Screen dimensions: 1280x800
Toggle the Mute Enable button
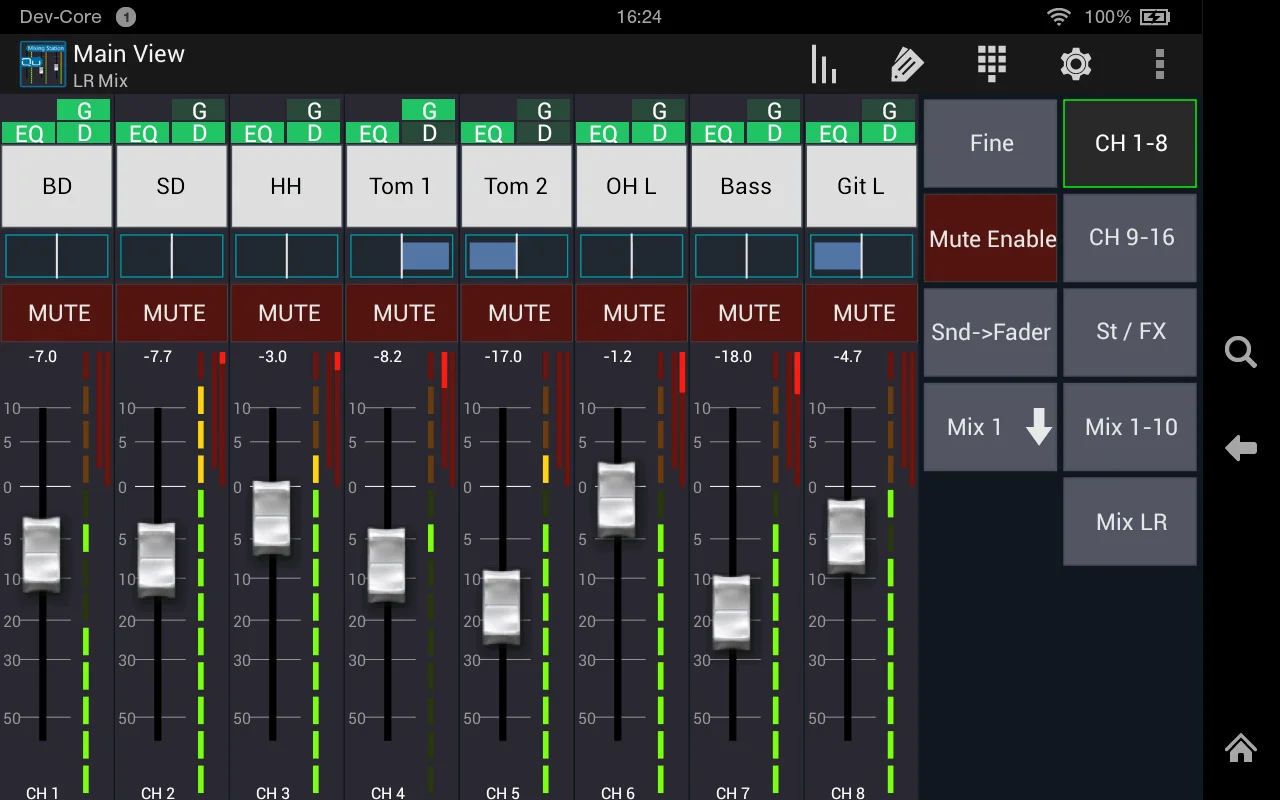click(991, 238)
